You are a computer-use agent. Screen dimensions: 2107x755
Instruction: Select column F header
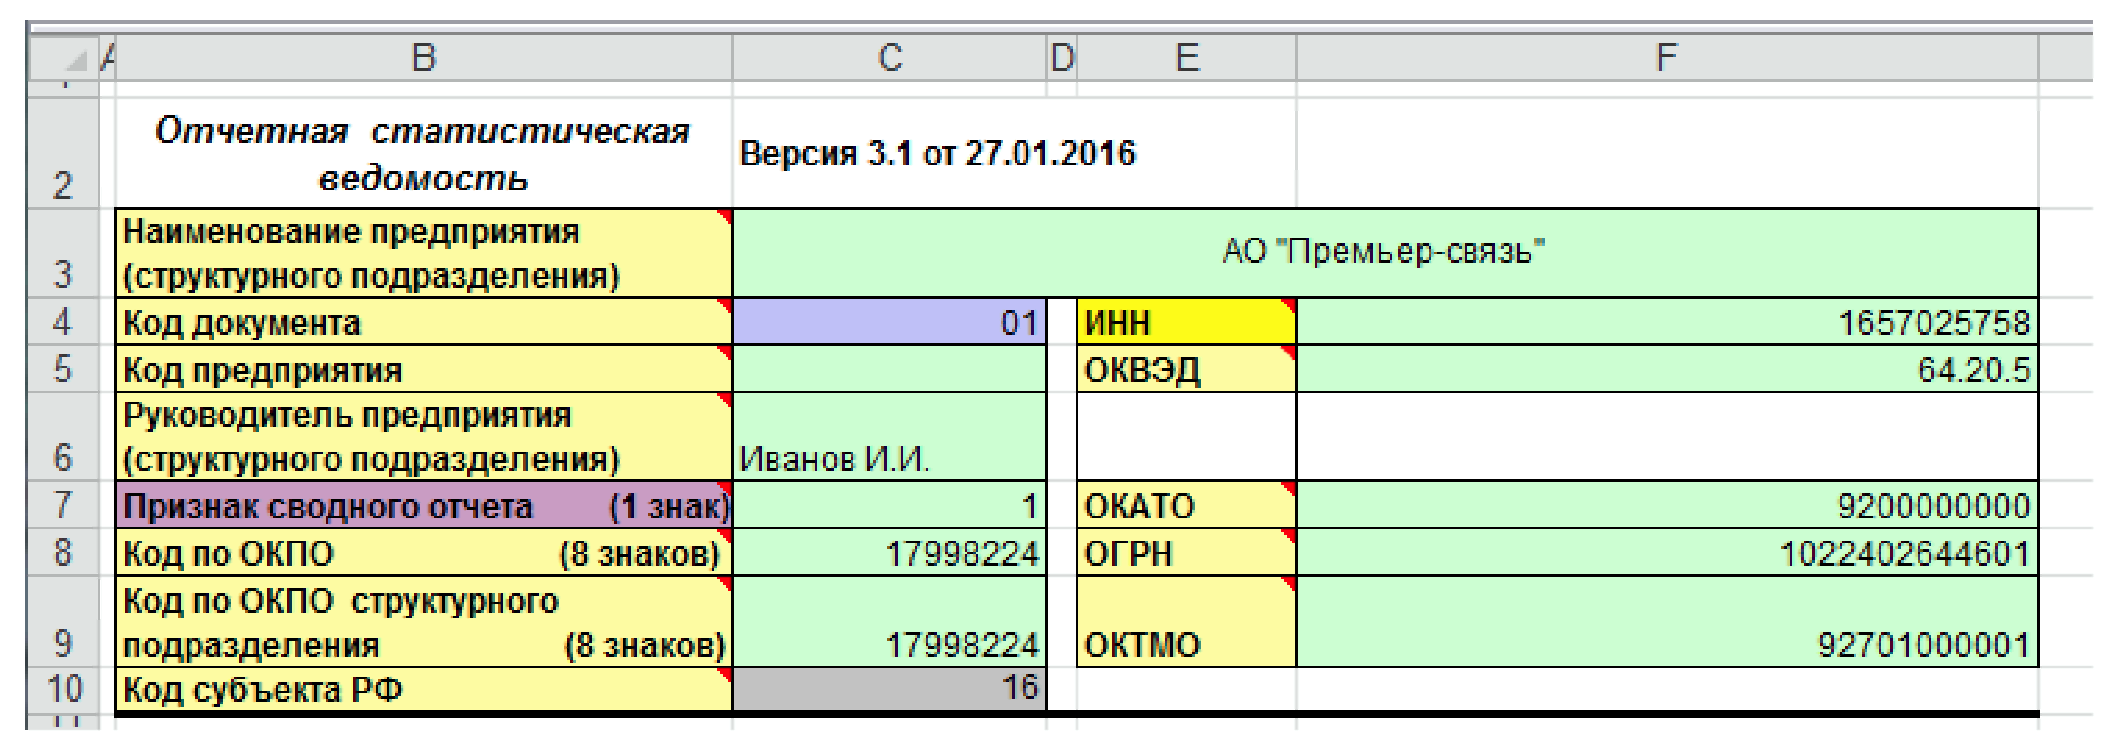(x=1666, y=58)
